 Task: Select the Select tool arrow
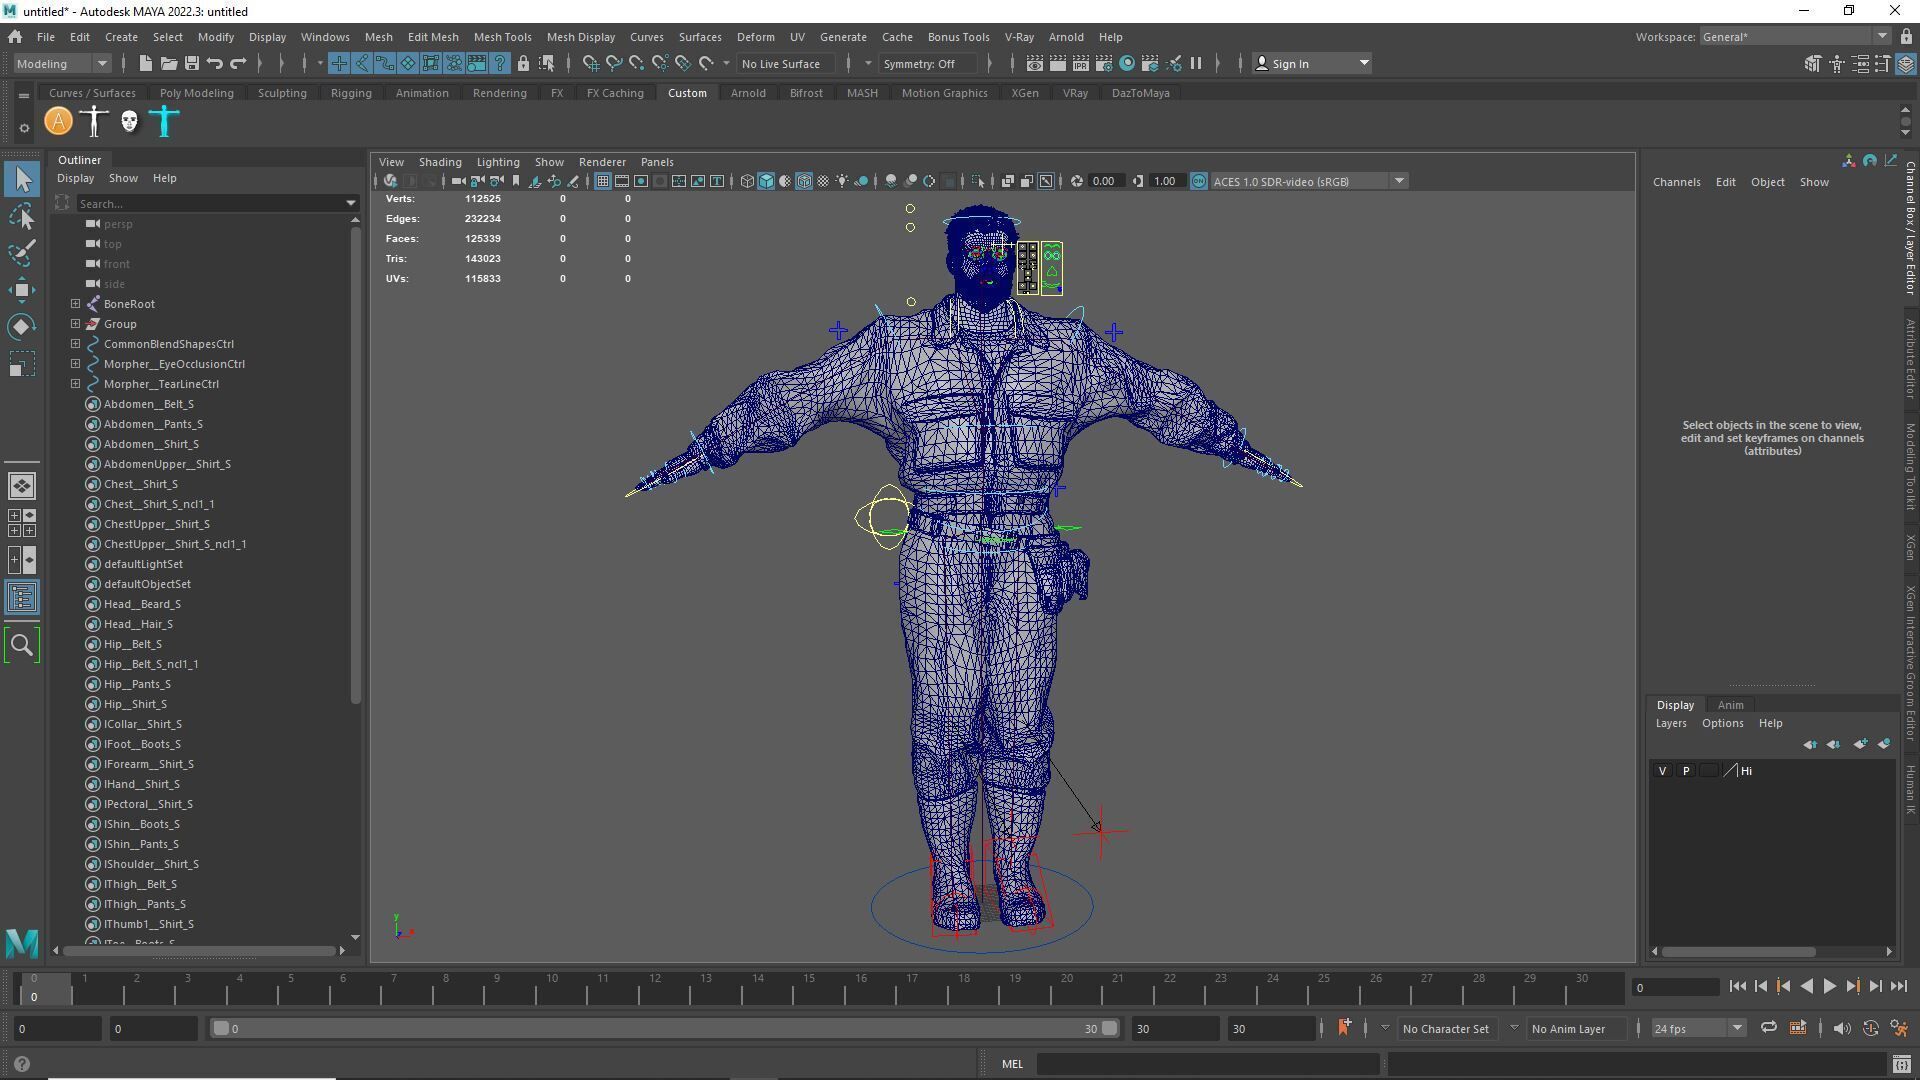pos(23,180)
